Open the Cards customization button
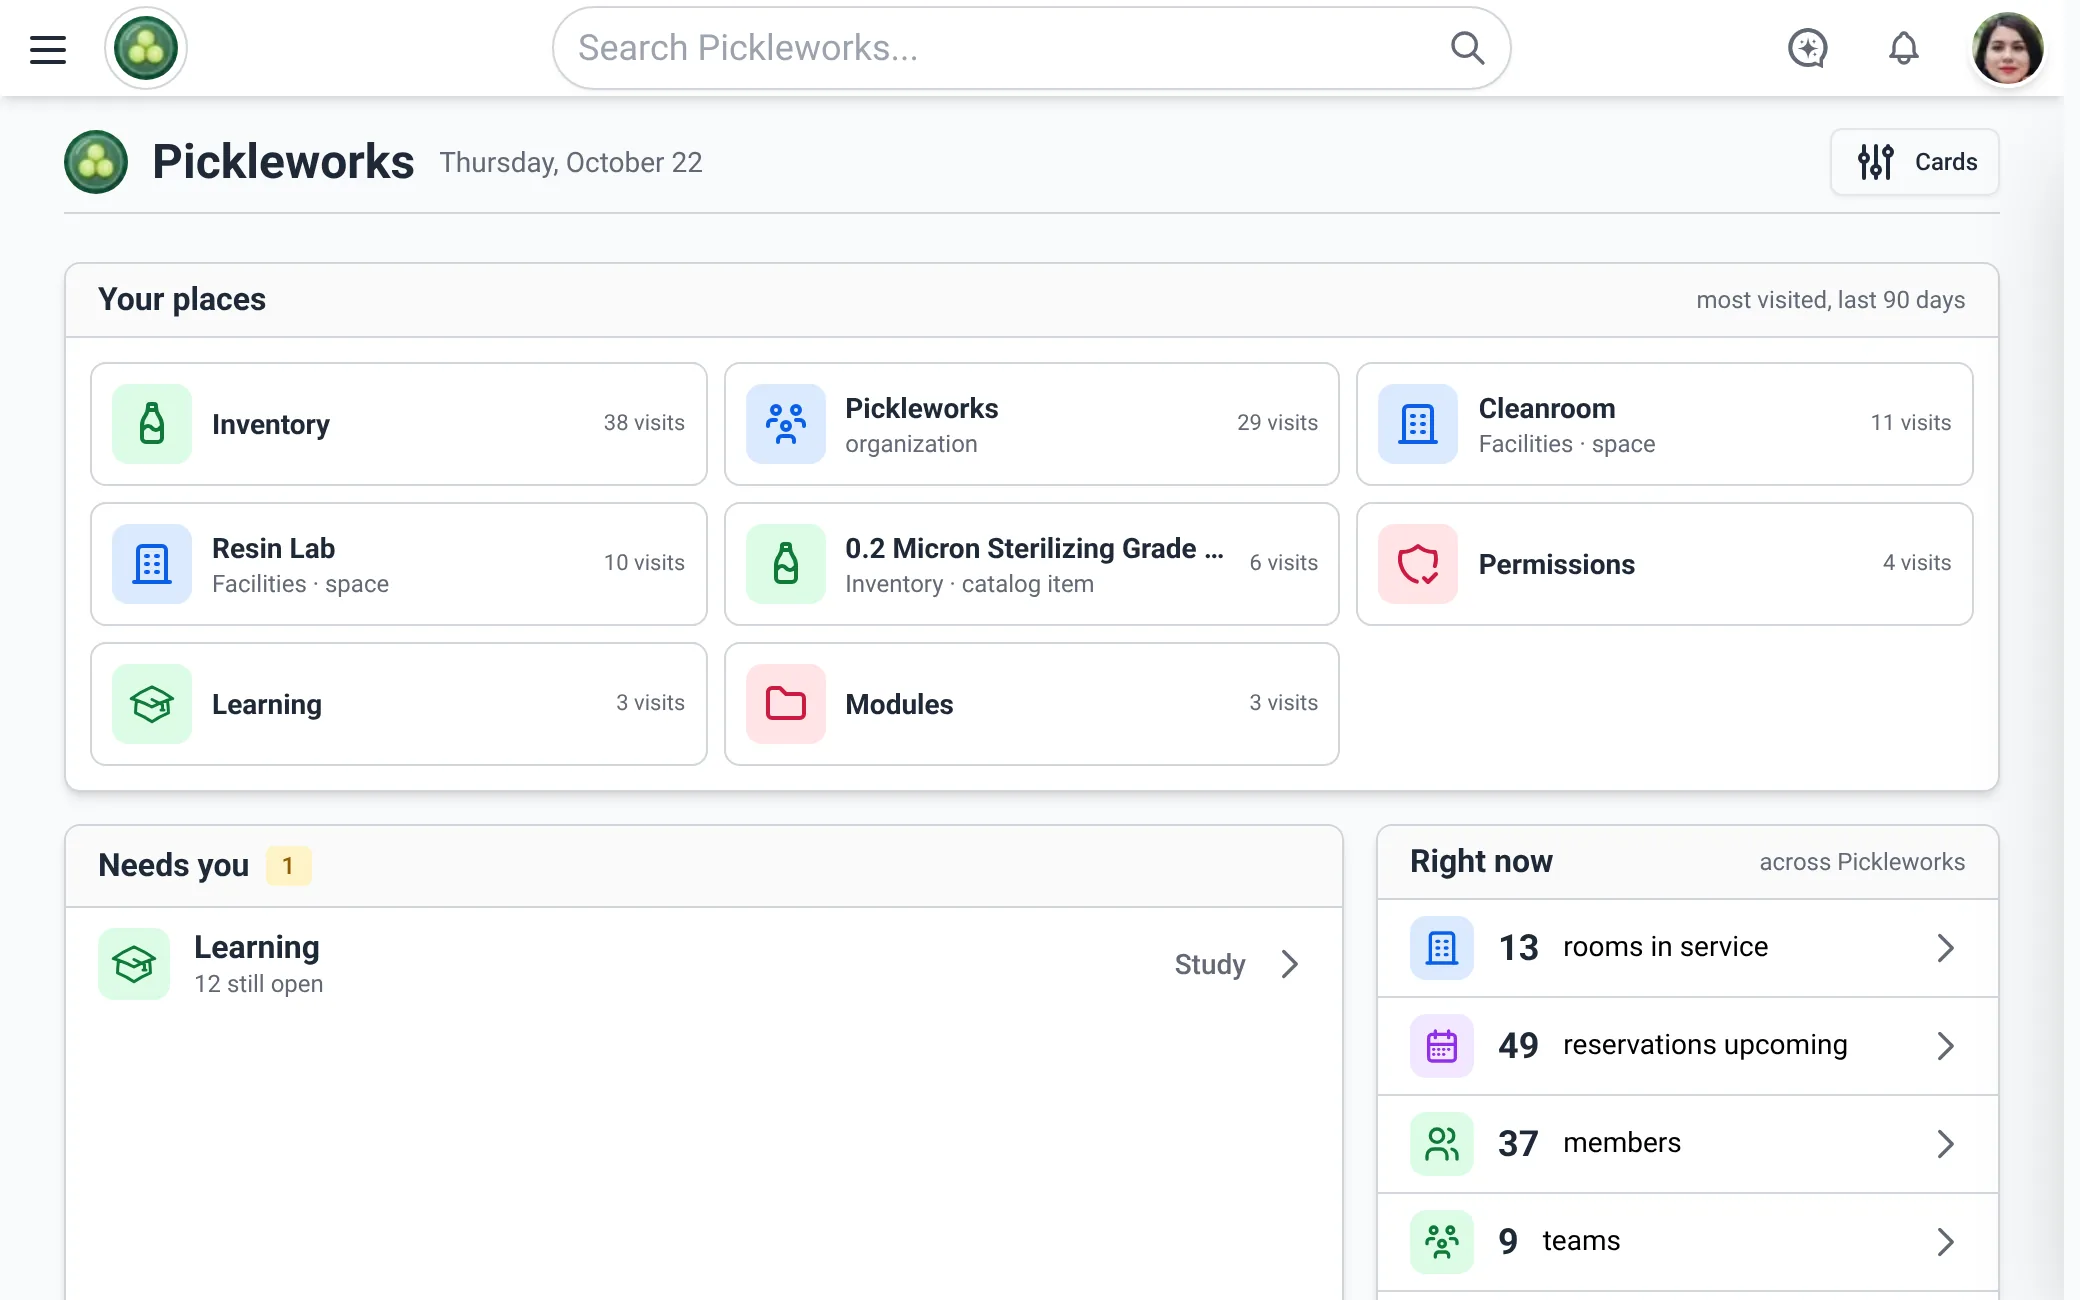 (x=1914, y=162)
